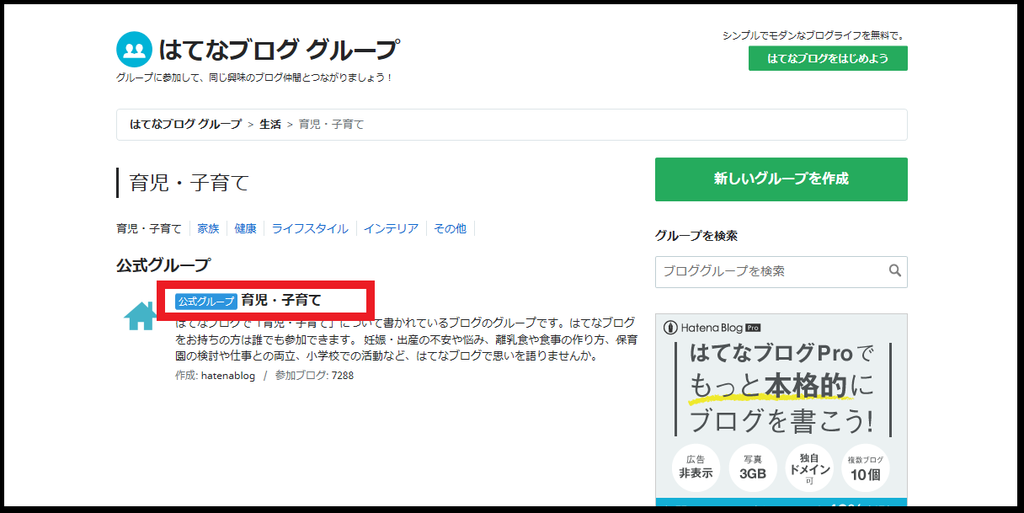This screenshot has height=513, width=1024.
Task: Switch to the ライフスタイル category
Action: coord(310,228)
